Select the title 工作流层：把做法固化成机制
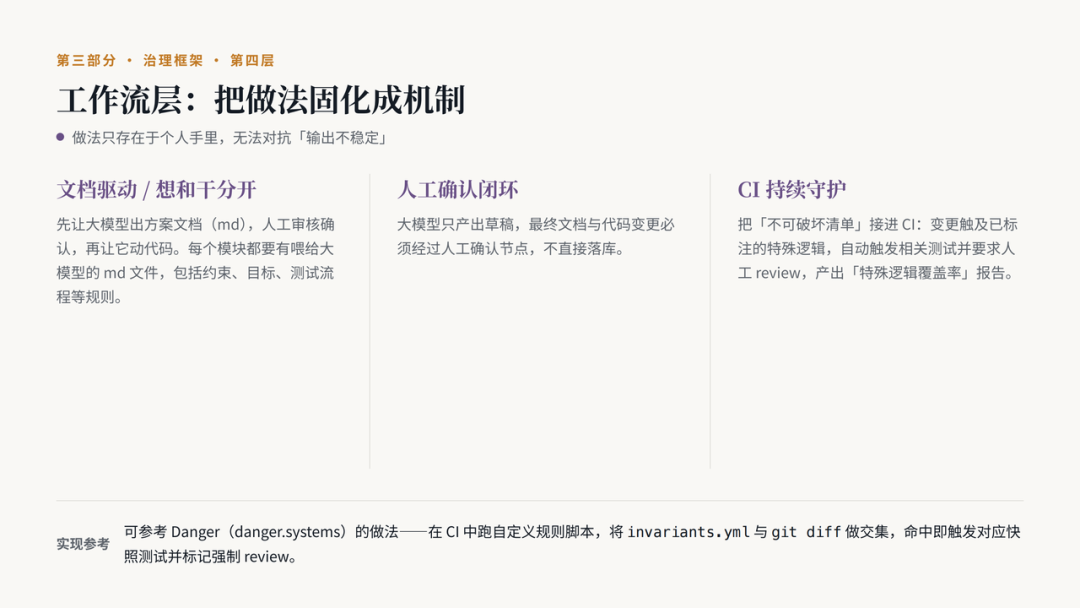Viewport: 1080px width, 608px height. pyautogui.click(x=261, y=100)
